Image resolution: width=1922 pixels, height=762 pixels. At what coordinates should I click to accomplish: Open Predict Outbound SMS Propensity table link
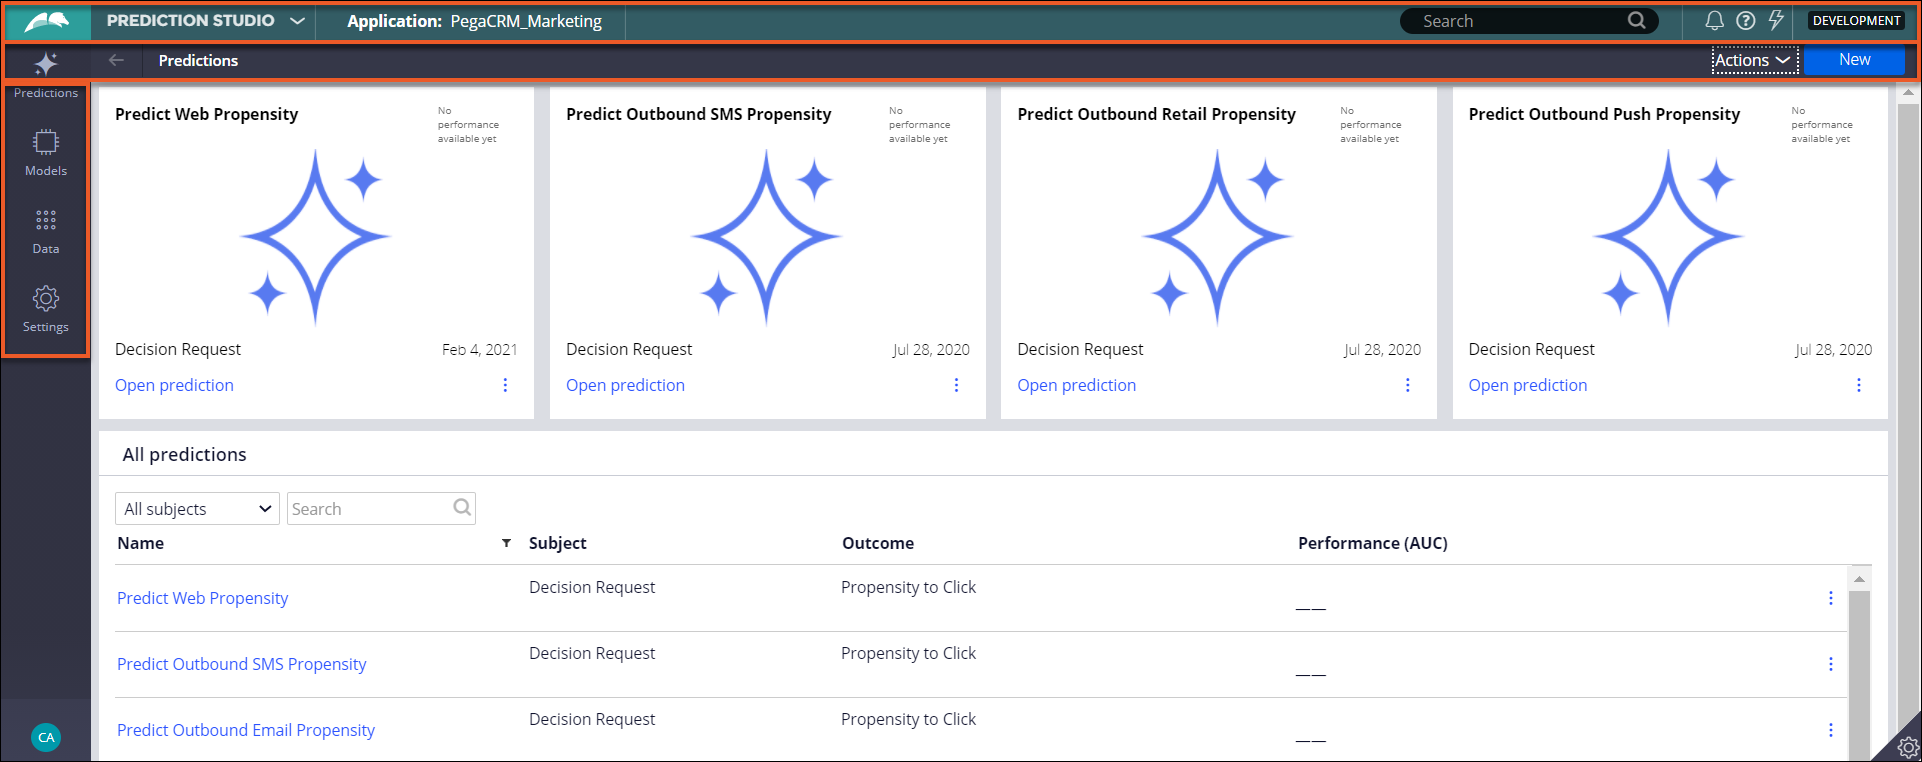[x=241, y=664]
